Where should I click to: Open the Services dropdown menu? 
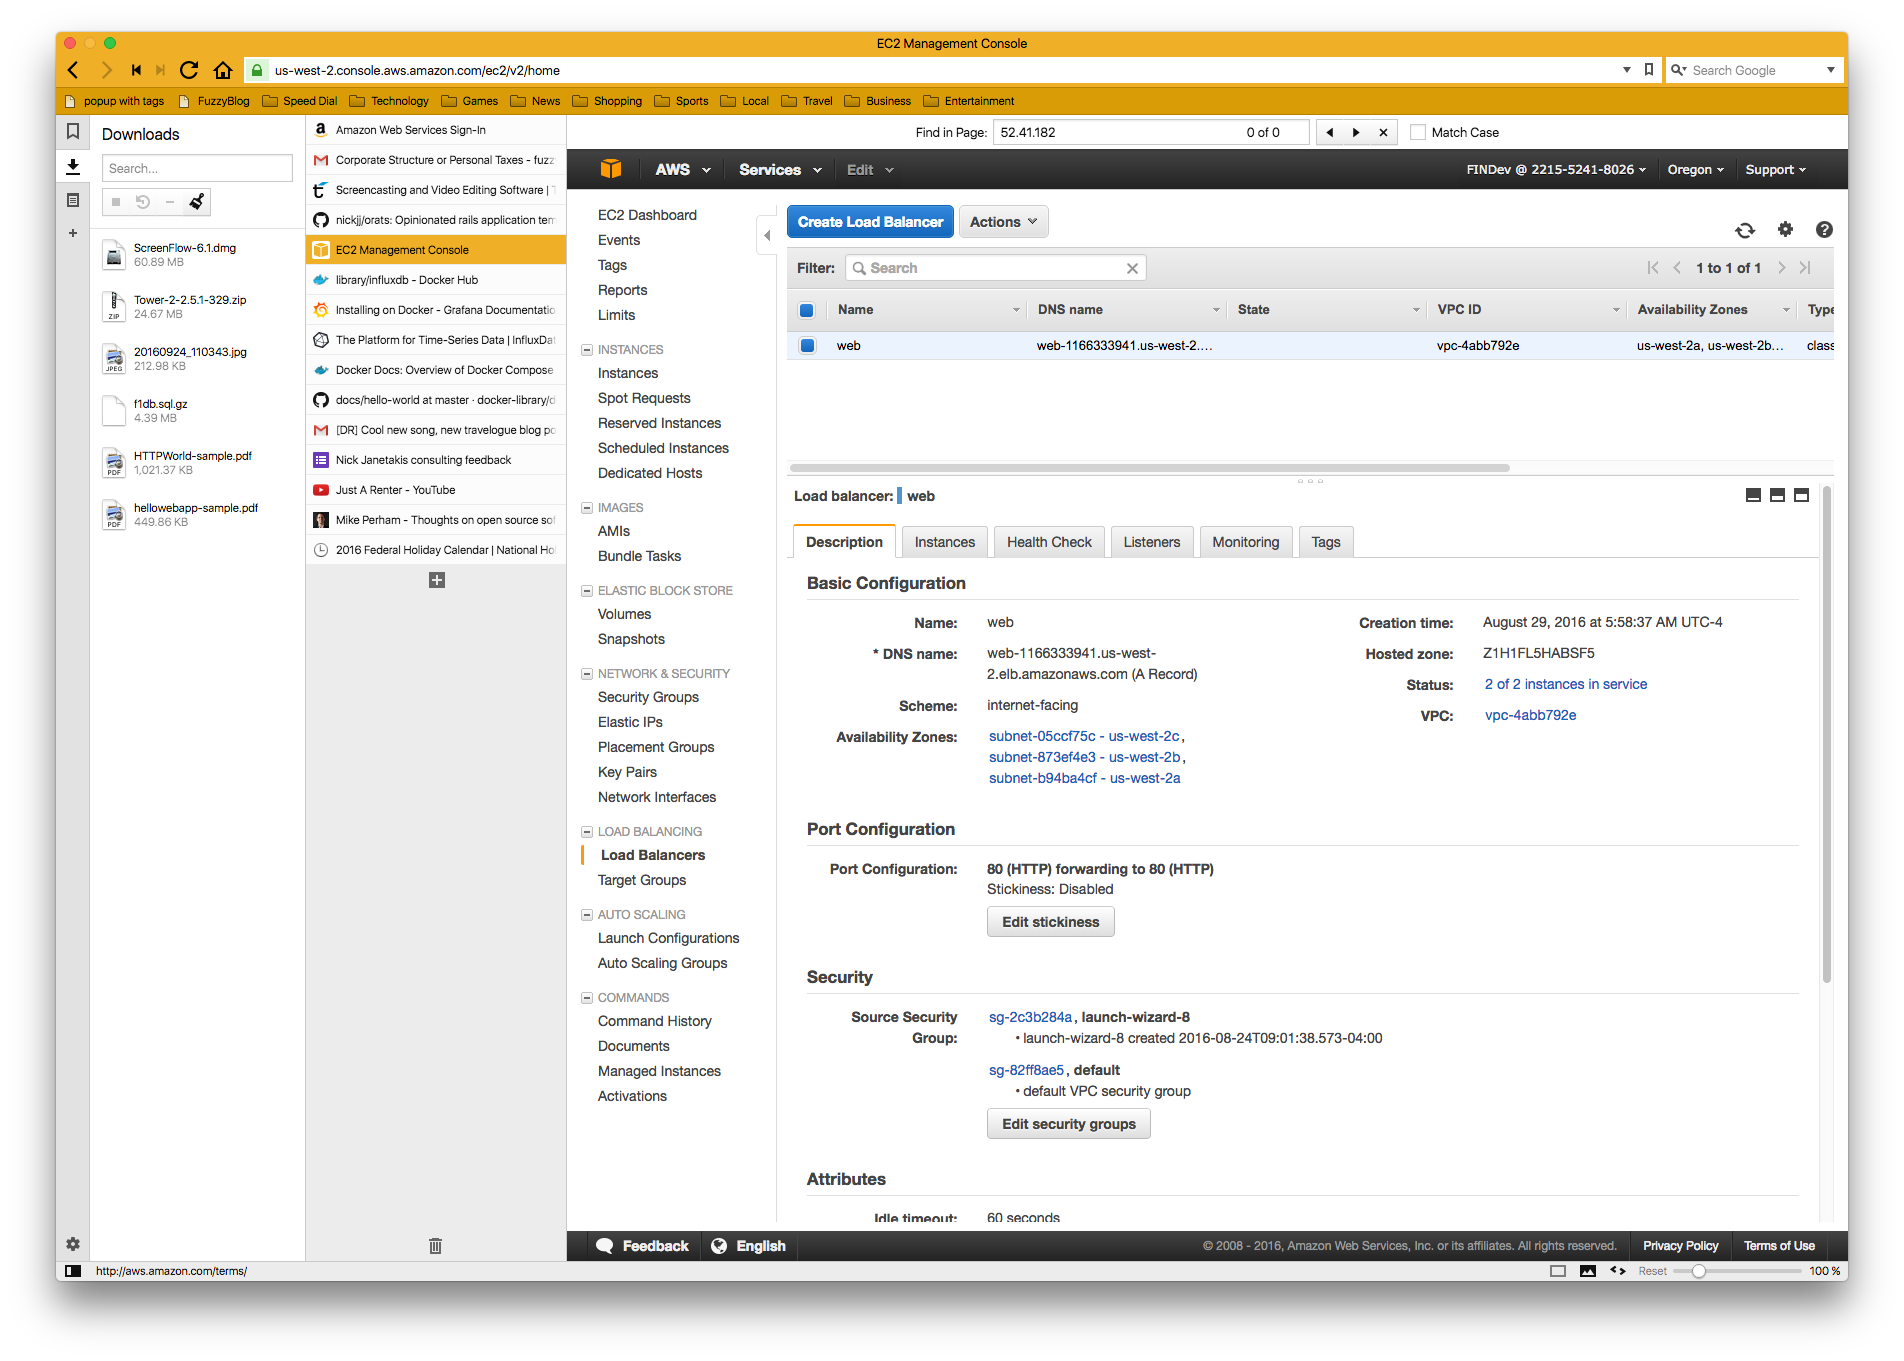[x=780, y=170]
